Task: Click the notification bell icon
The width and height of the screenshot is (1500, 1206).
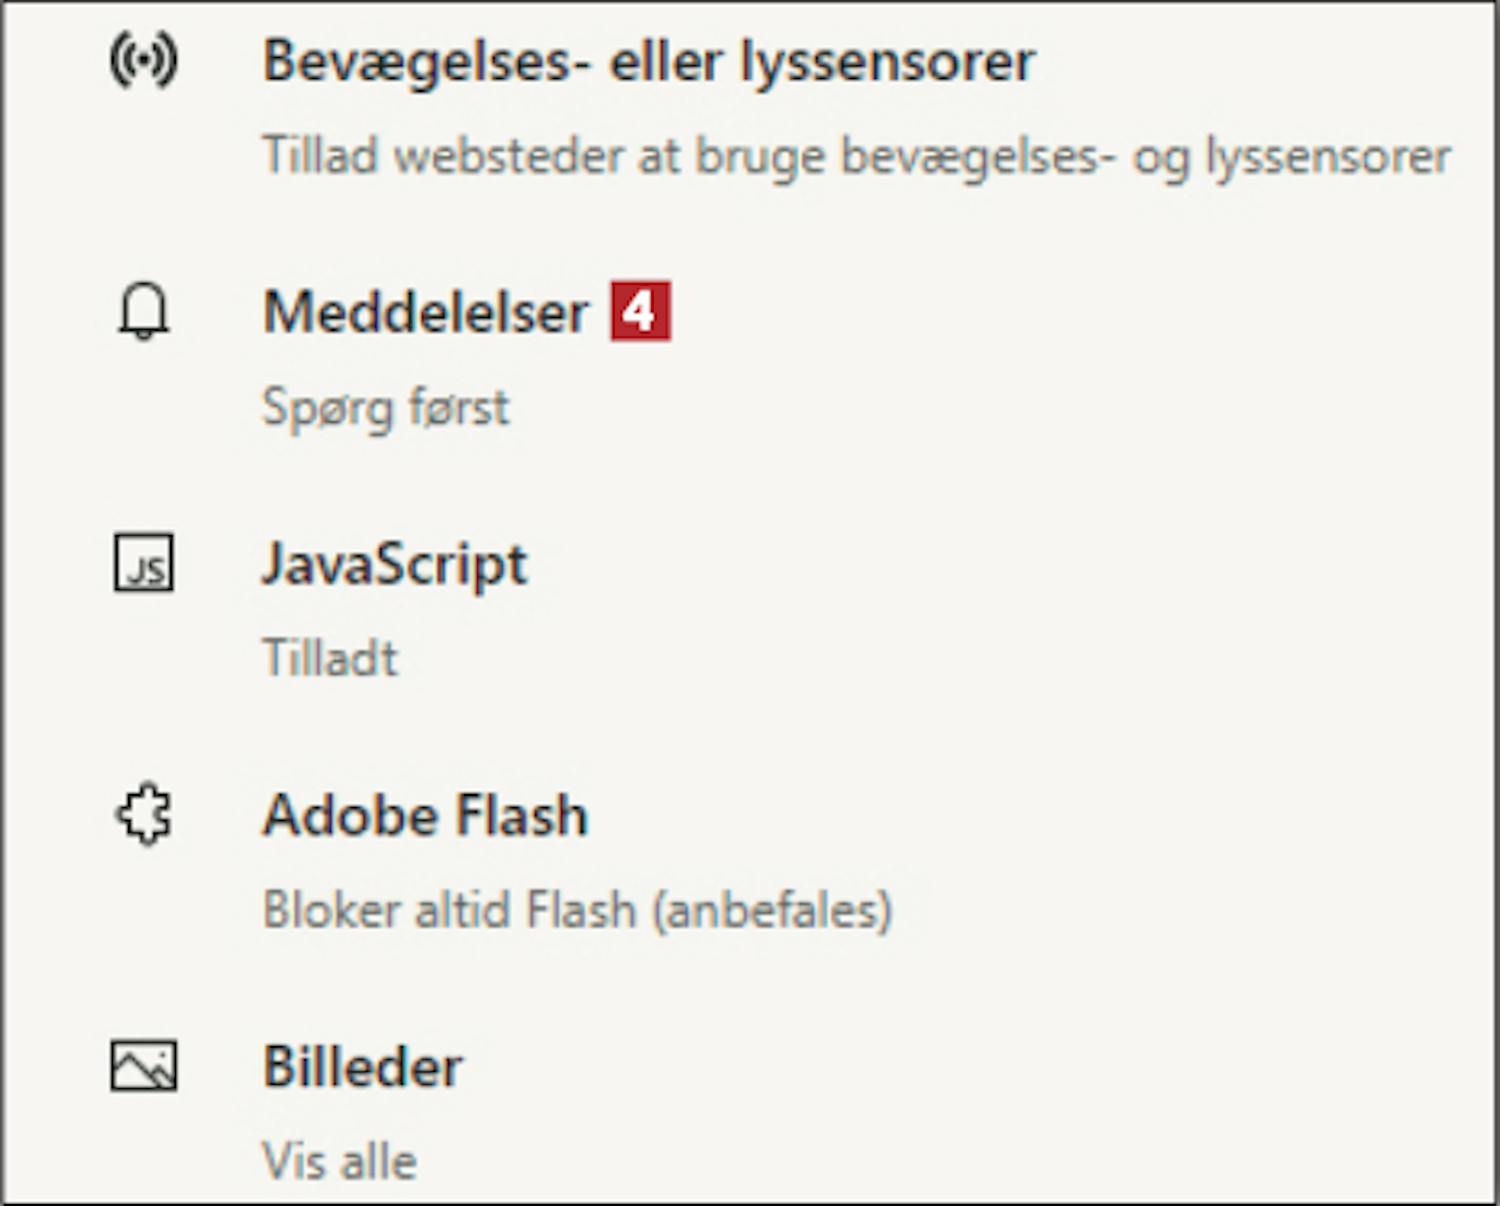Action: click(x=144, y=312)
